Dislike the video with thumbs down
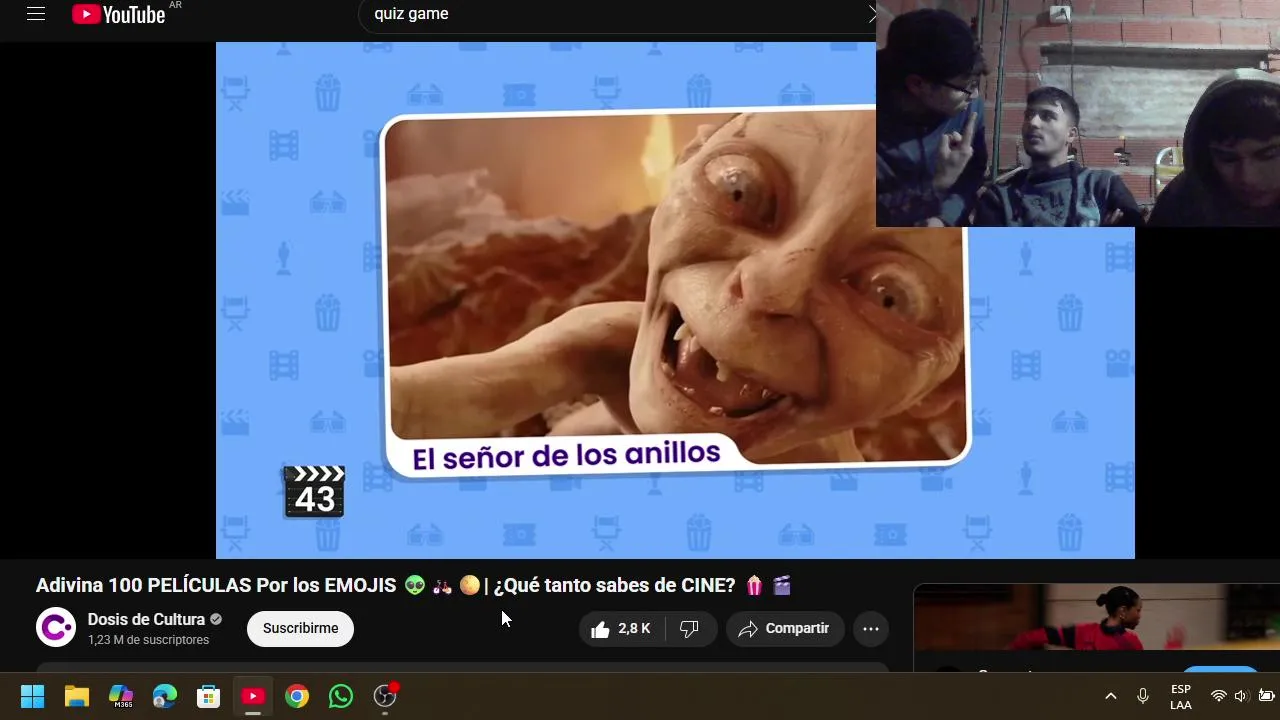Screen dimensions: 1280x720 click(690, 629)
